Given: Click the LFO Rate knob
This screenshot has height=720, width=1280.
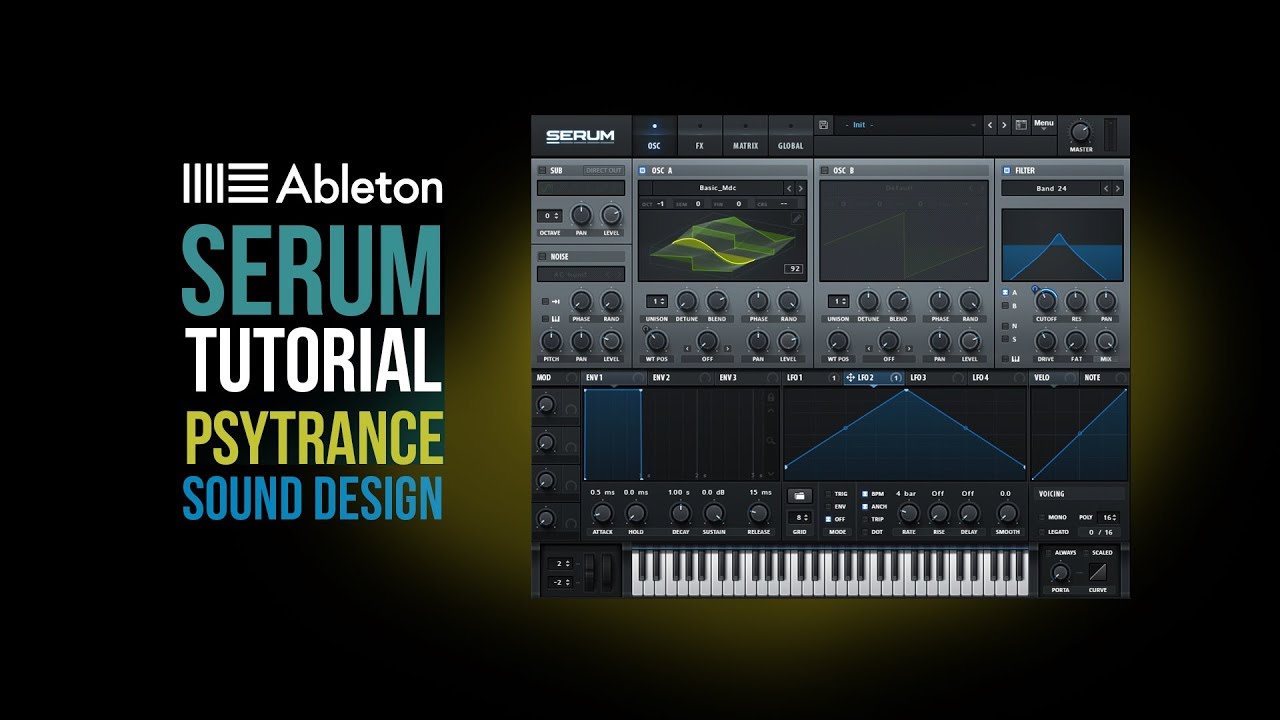Looking at the screenshot, I should [908, 514].
